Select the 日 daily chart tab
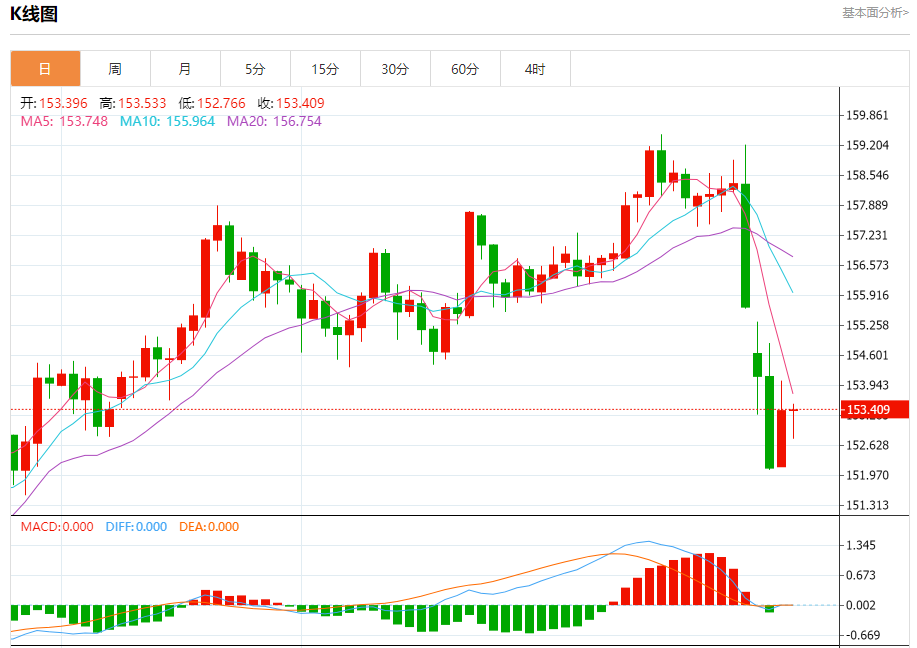 [x=45, y=69]
